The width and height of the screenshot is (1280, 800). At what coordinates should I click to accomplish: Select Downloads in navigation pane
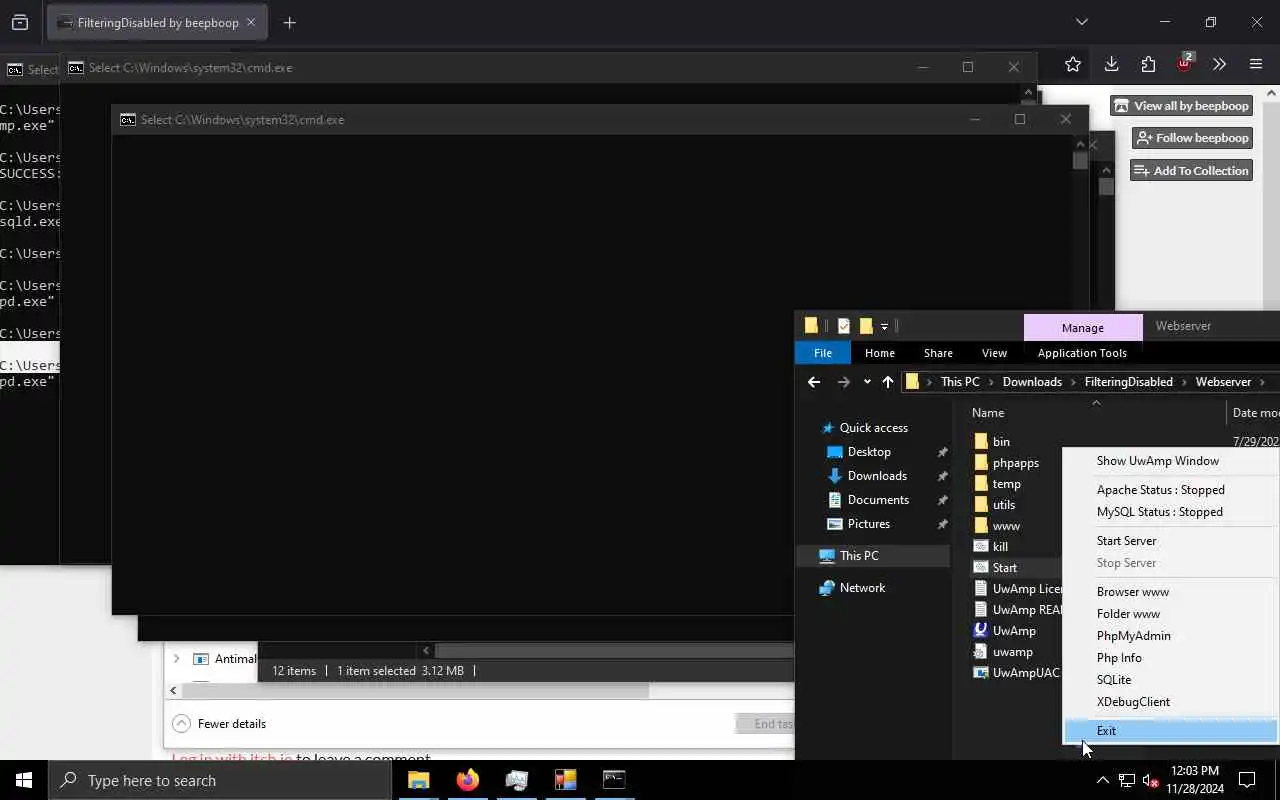point(877,476)
